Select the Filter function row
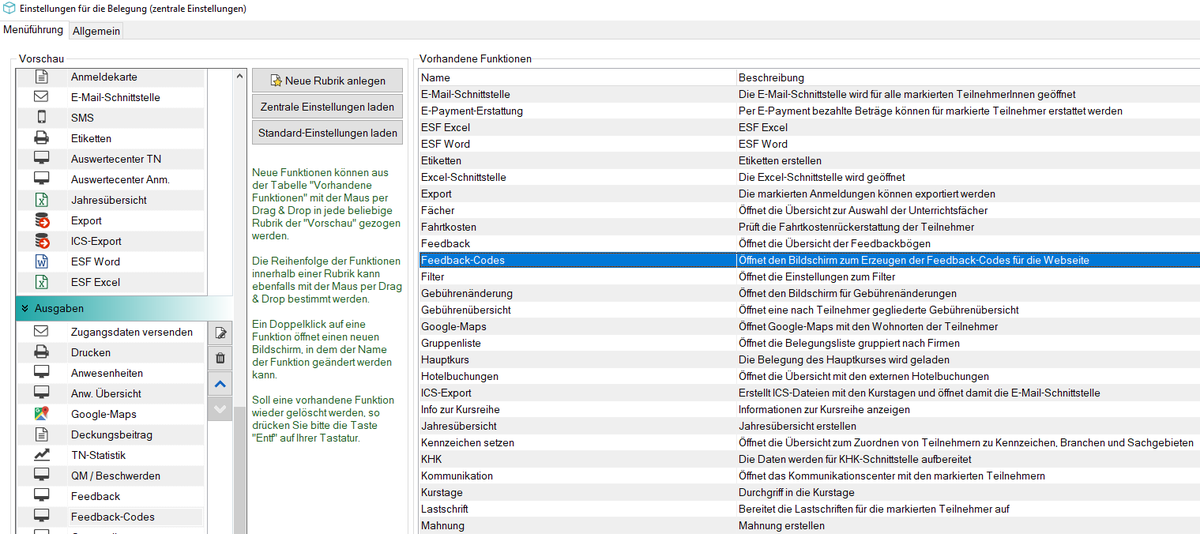 [808, 277]
